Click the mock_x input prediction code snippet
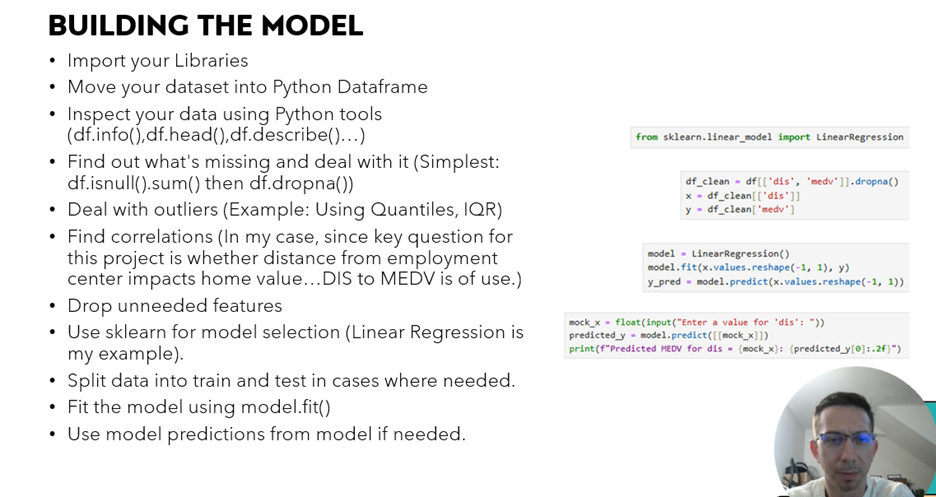Viewport: 936px width, 497px height. tap(736, 335)
